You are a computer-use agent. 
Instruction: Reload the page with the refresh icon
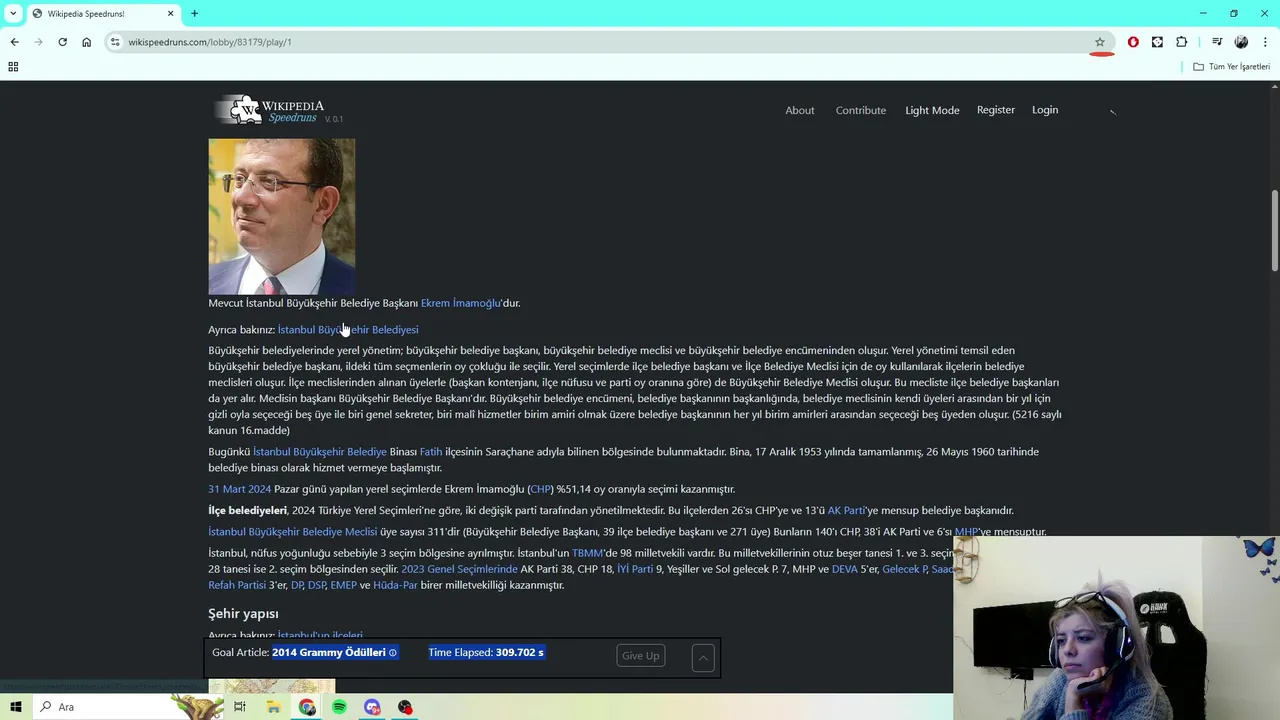62,42
